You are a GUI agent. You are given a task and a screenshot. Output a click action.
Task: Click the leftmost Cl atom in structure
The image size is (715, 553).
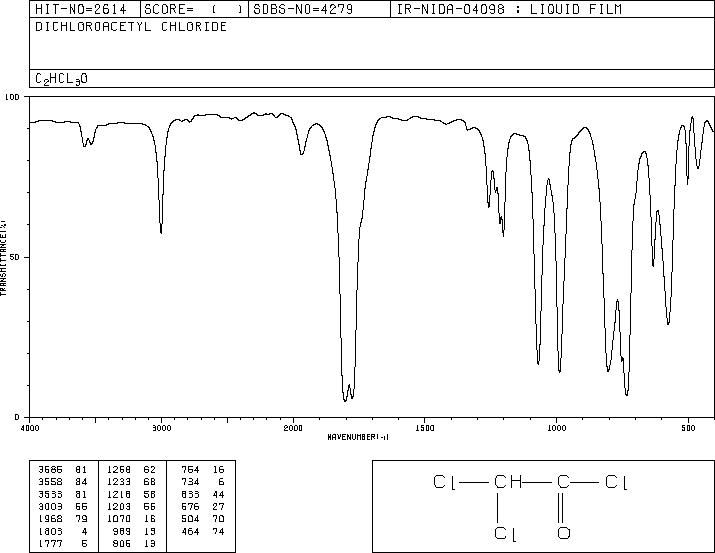pyautogui.click(x=444, y=482)
